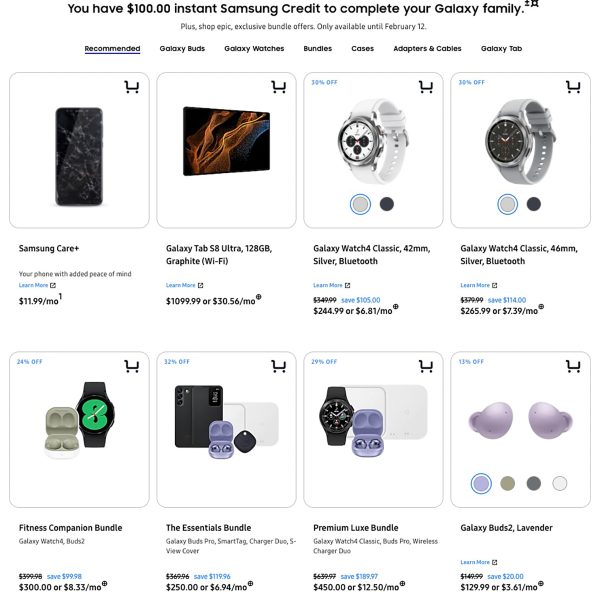Click the Premium Luxe Bundle product image
This screenshot has width=600, height=600.
pyautogui.click(x=373, y=425)
